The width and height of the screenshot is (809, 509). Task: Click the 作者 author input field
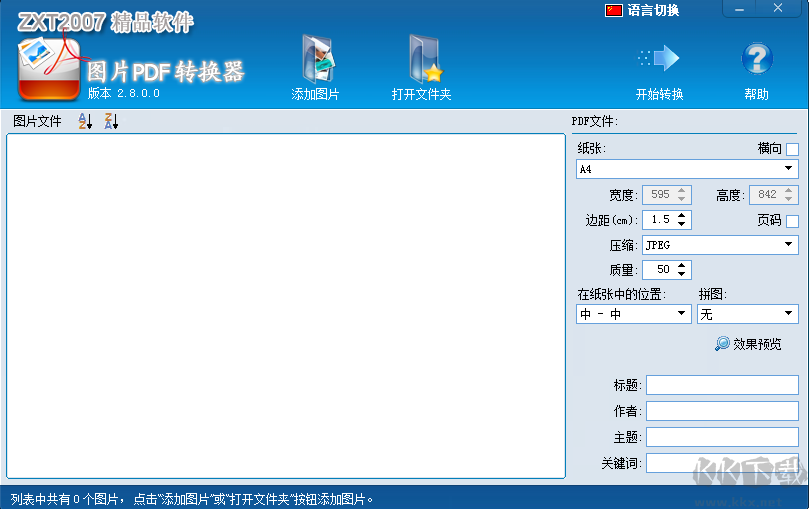[x=722, y=411]
